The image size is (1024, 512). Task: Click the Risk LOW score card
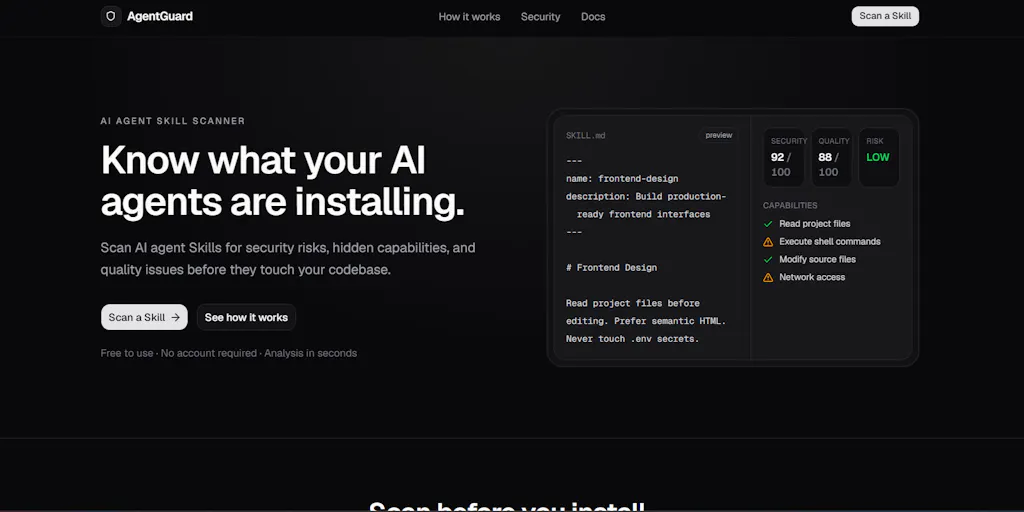pos(879,157)
